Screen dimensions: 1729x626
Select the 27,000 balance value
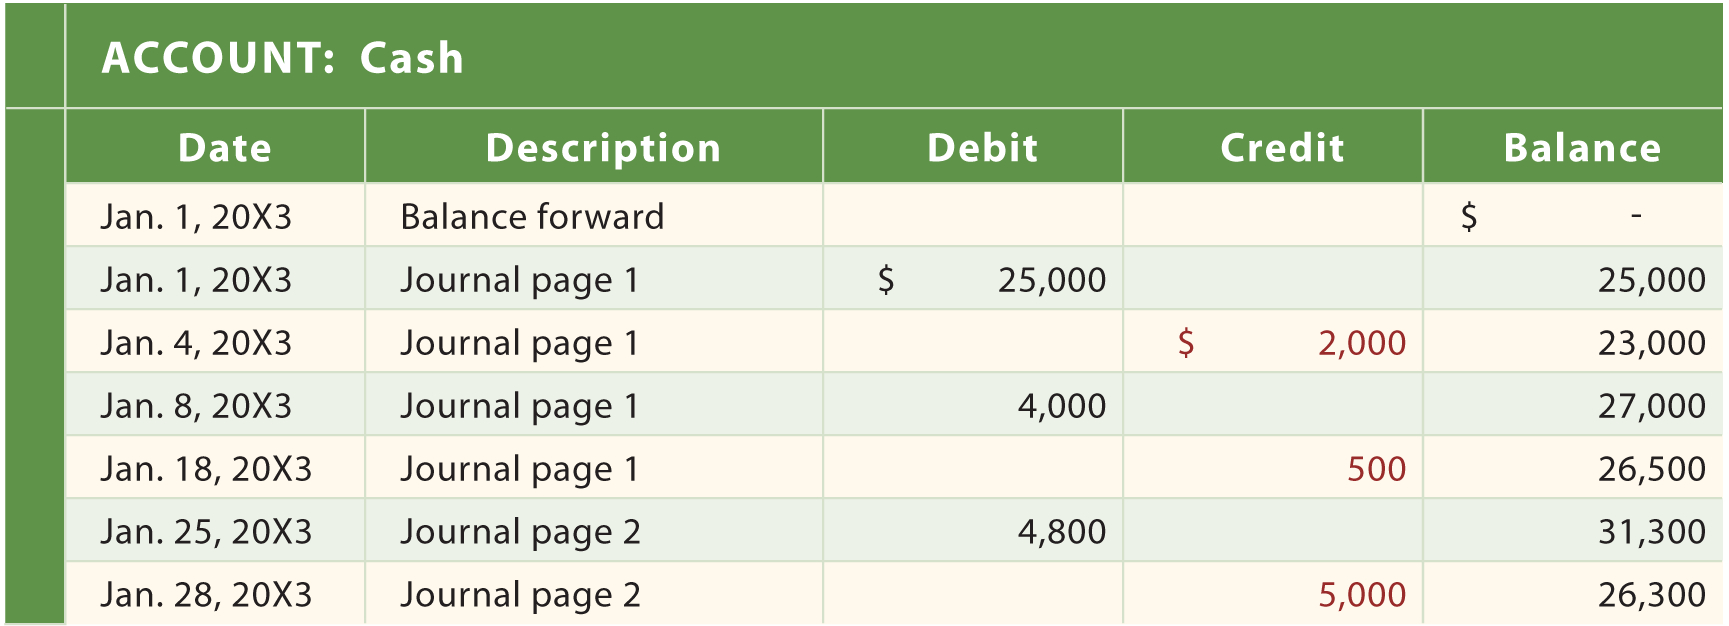1651,406
